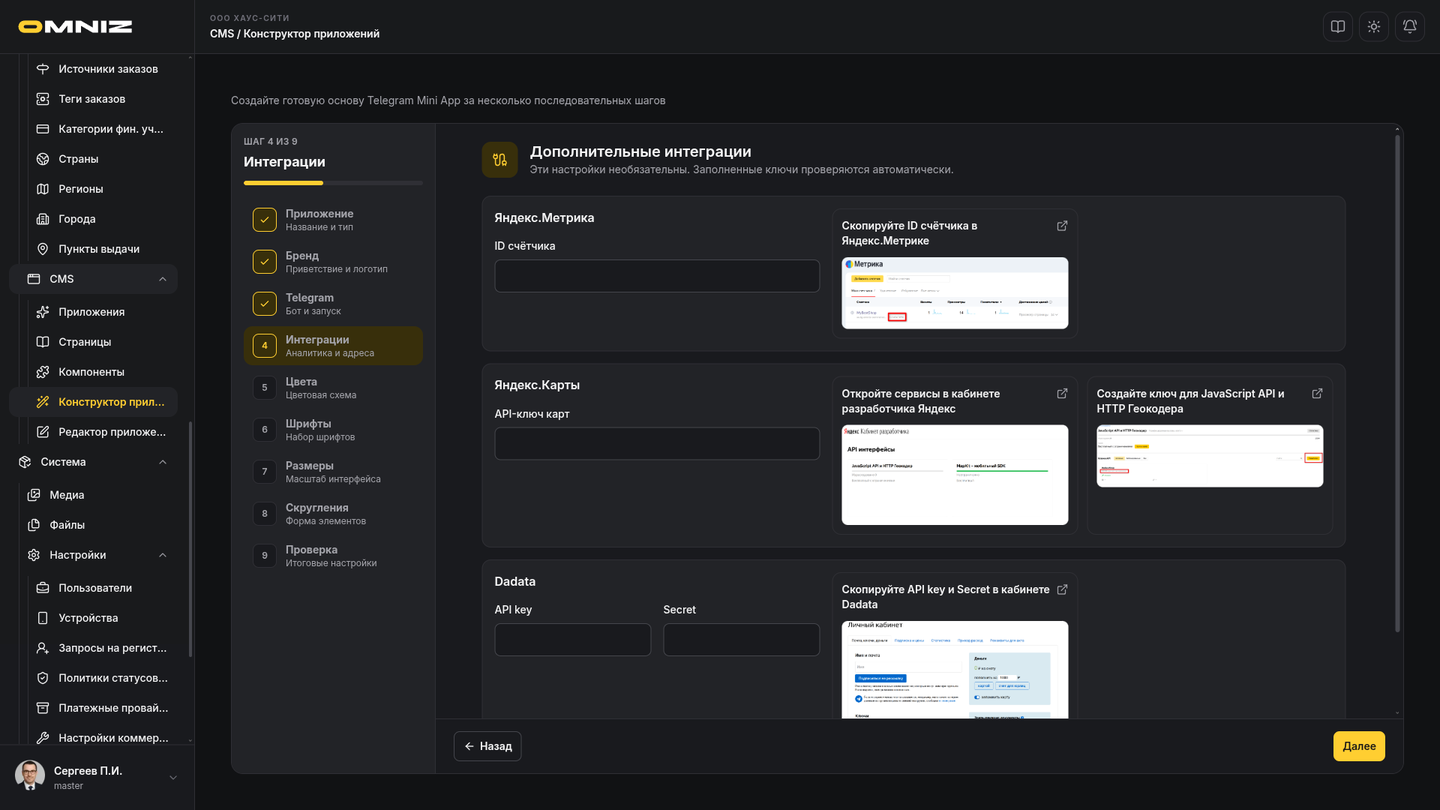This screenshot has height=810, width=1440.
Task: Click the OMNIZ logo
Action: pos(75,27)
